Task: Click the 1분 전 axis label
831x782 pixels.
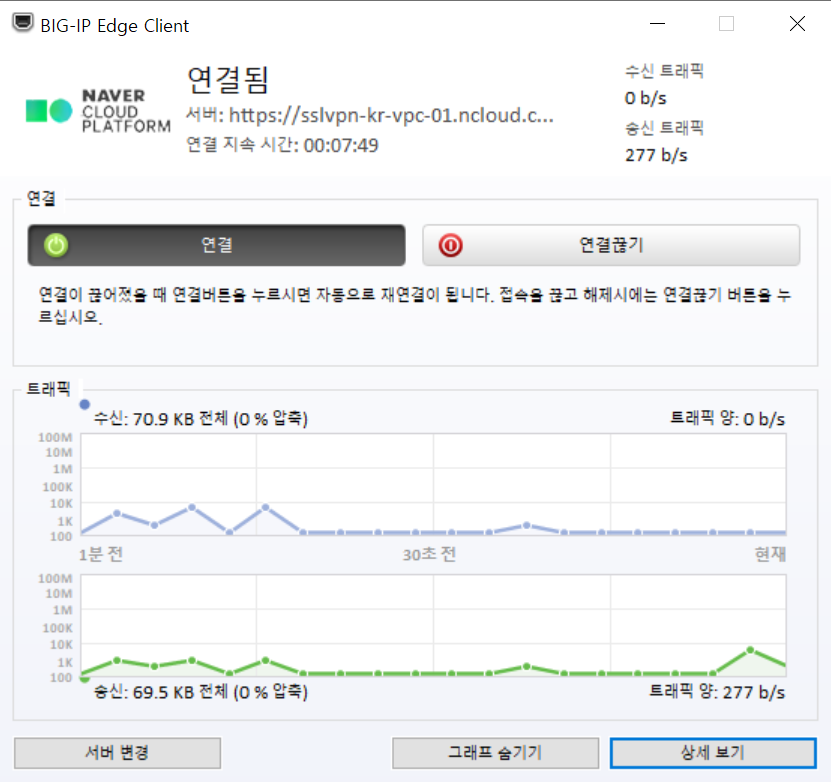Action: [x=101, y=555]
